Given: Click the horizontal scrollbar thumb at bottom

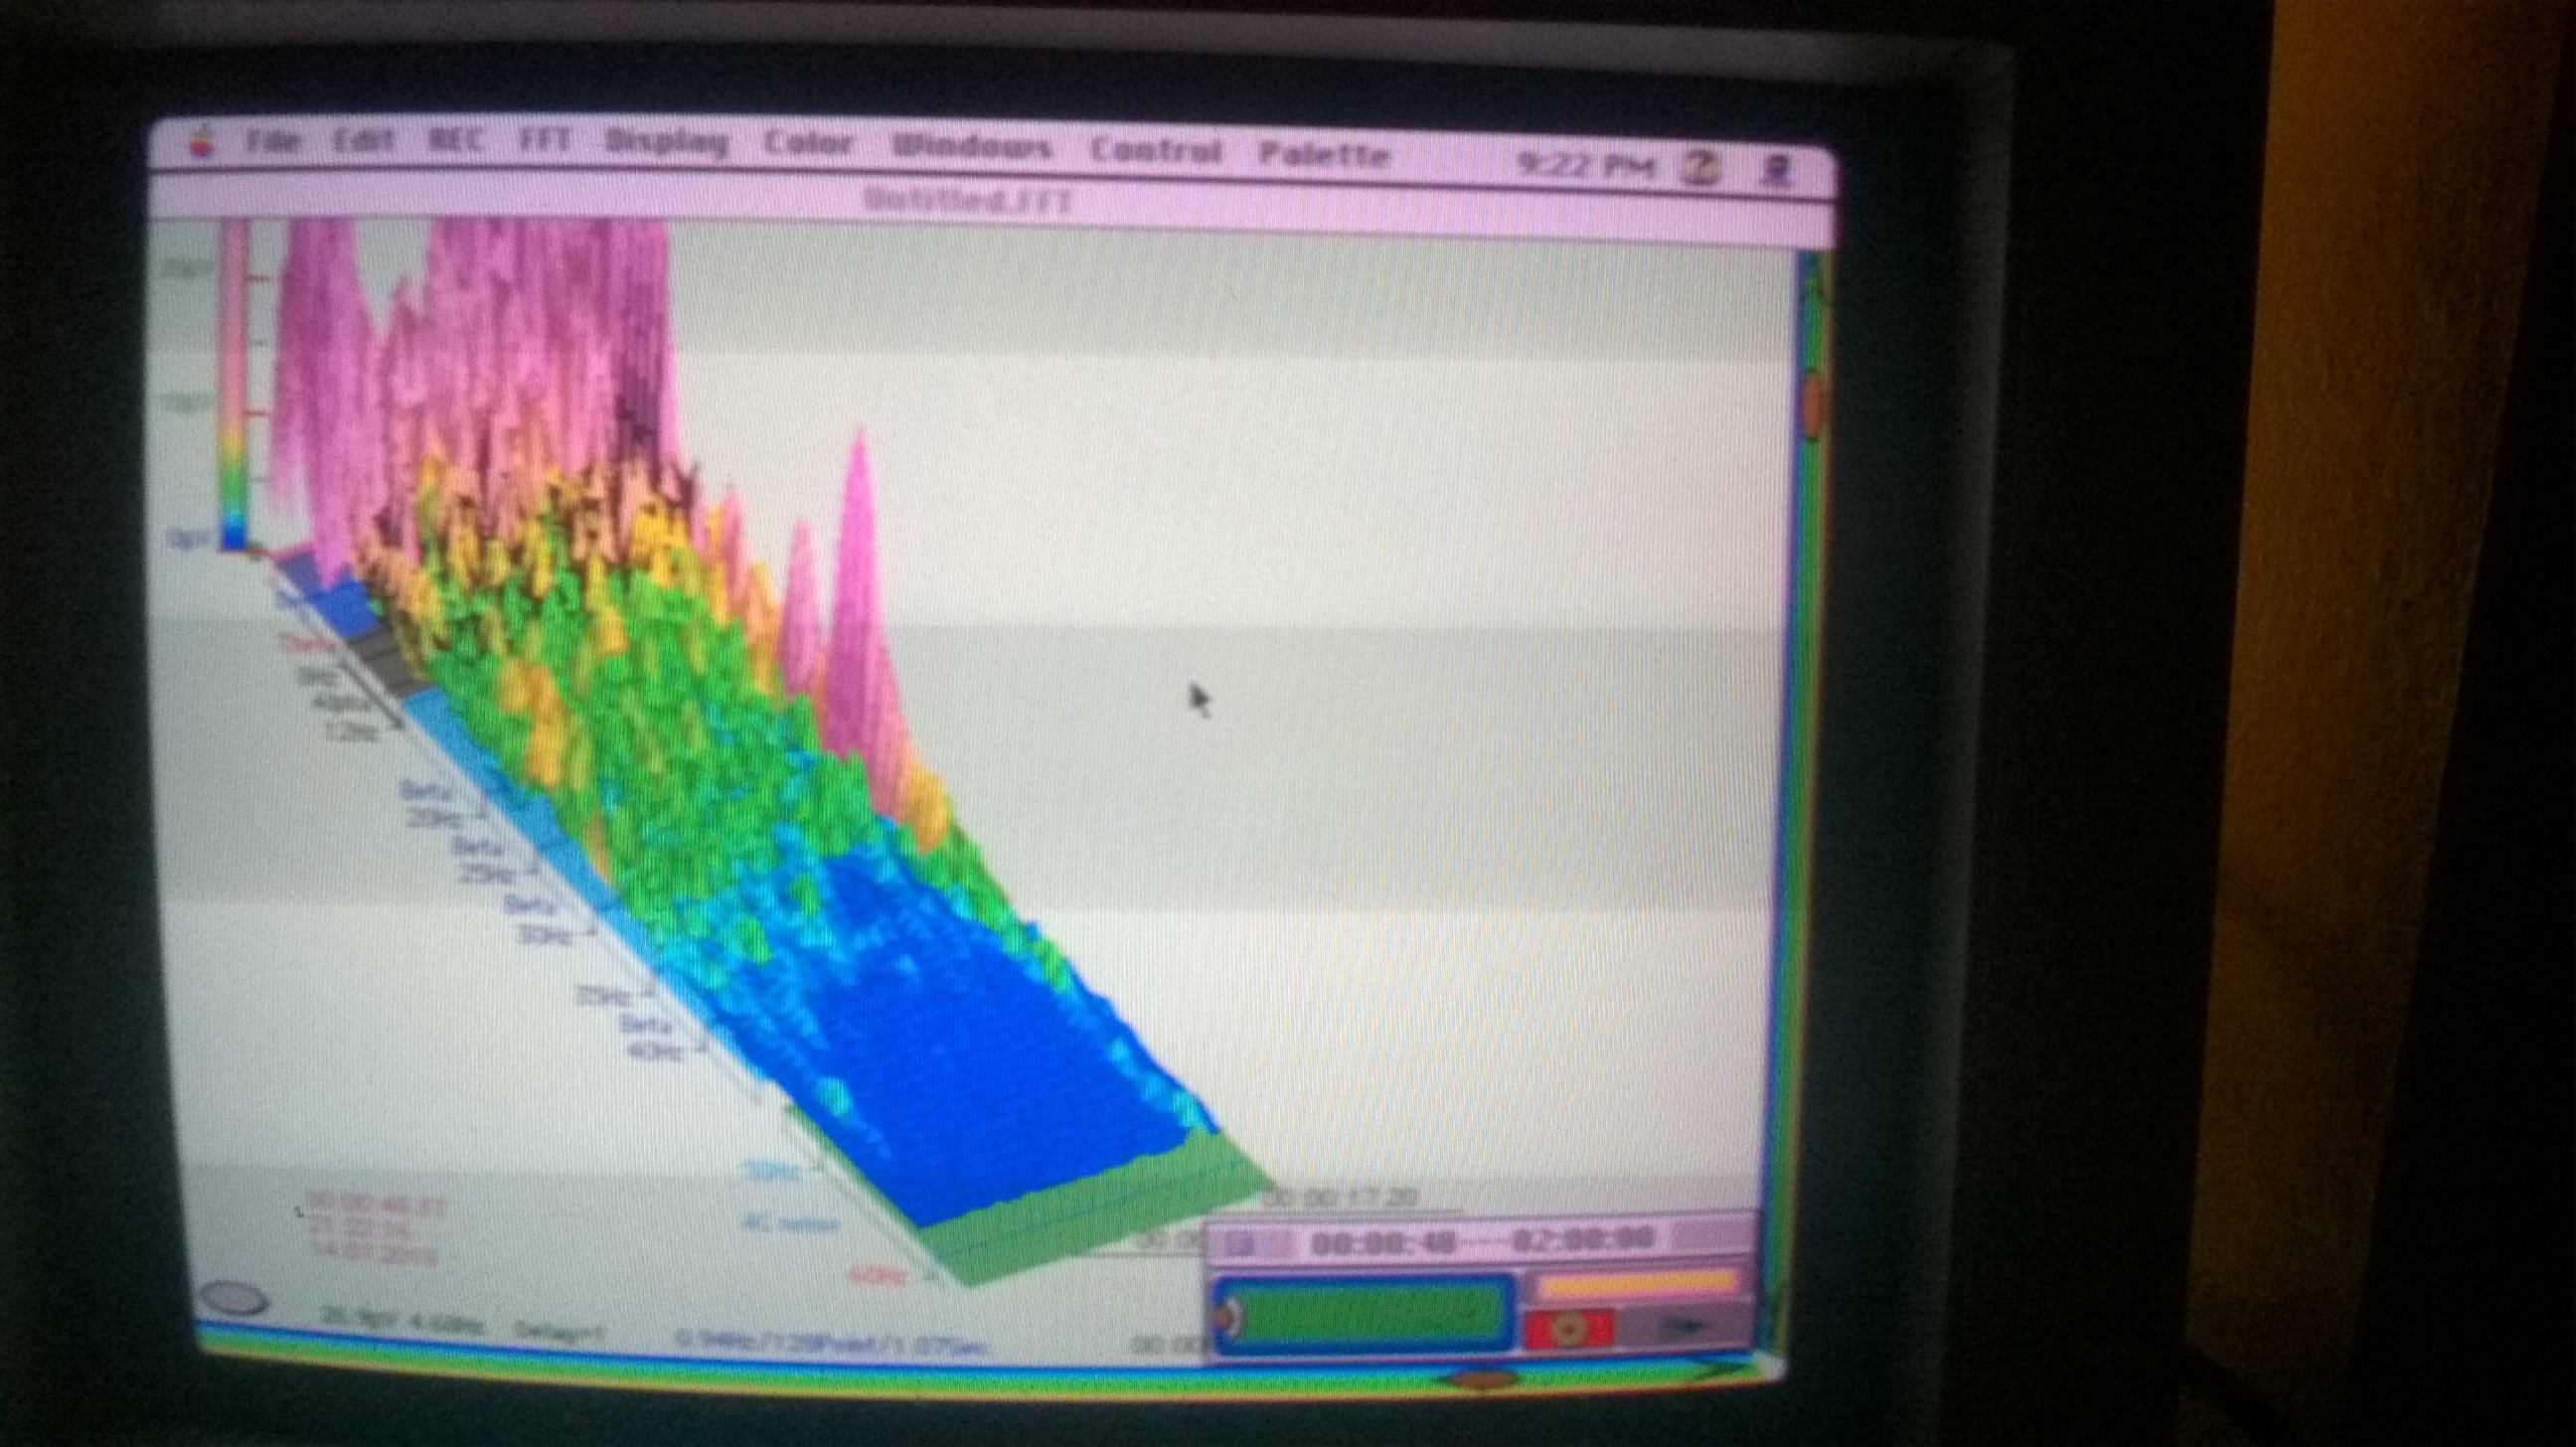Looking at the screenshot, I should point(1484,1381).
